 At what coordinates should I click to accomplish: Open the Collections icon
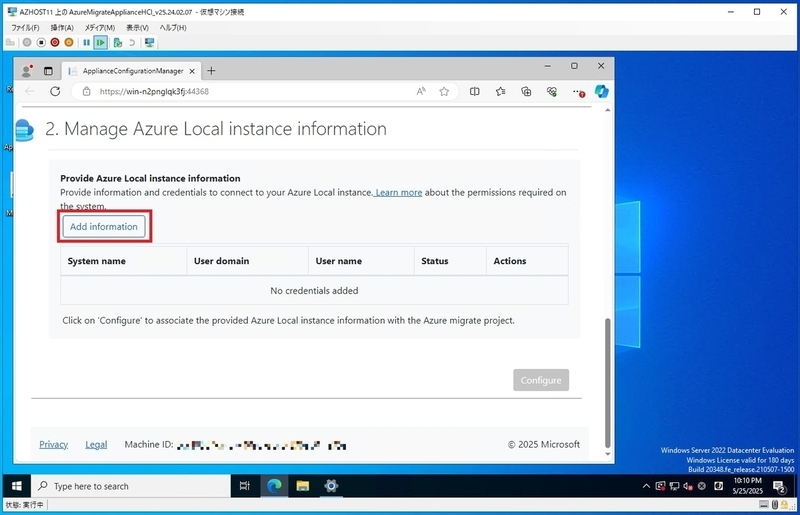pyautogui.click(x=526, y=91)
